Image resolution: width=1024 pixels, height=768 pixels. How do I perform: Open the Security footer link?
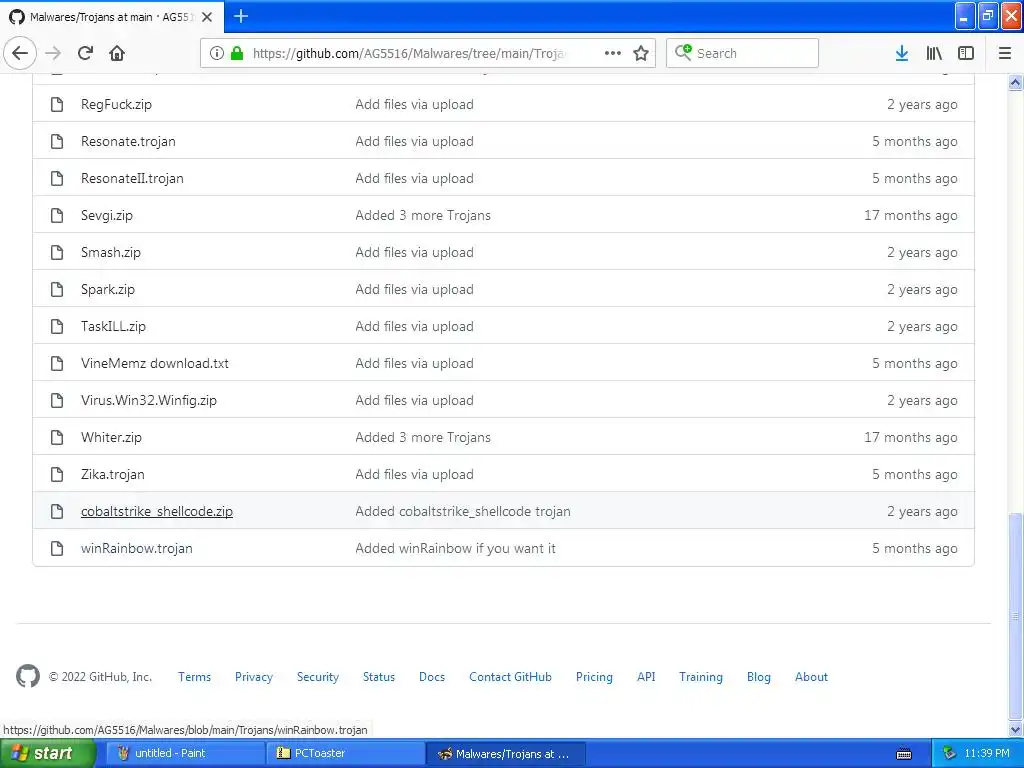point(318,677)
